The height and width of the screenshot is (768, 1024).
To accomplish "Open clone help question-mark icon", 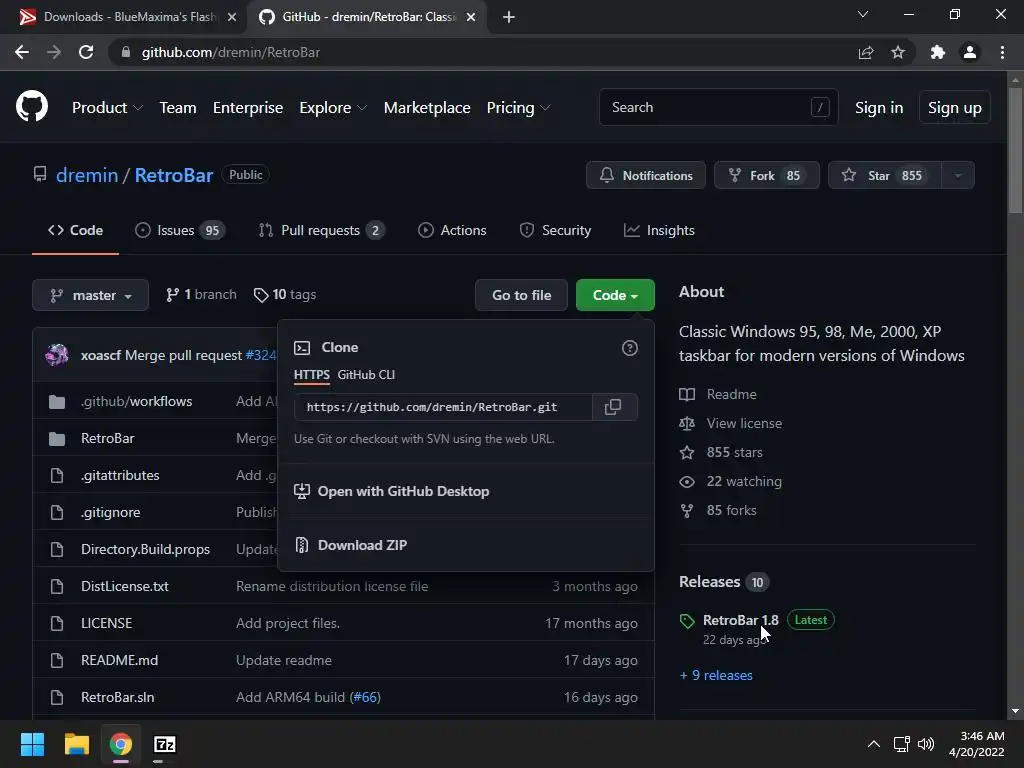I will [630, 348].
